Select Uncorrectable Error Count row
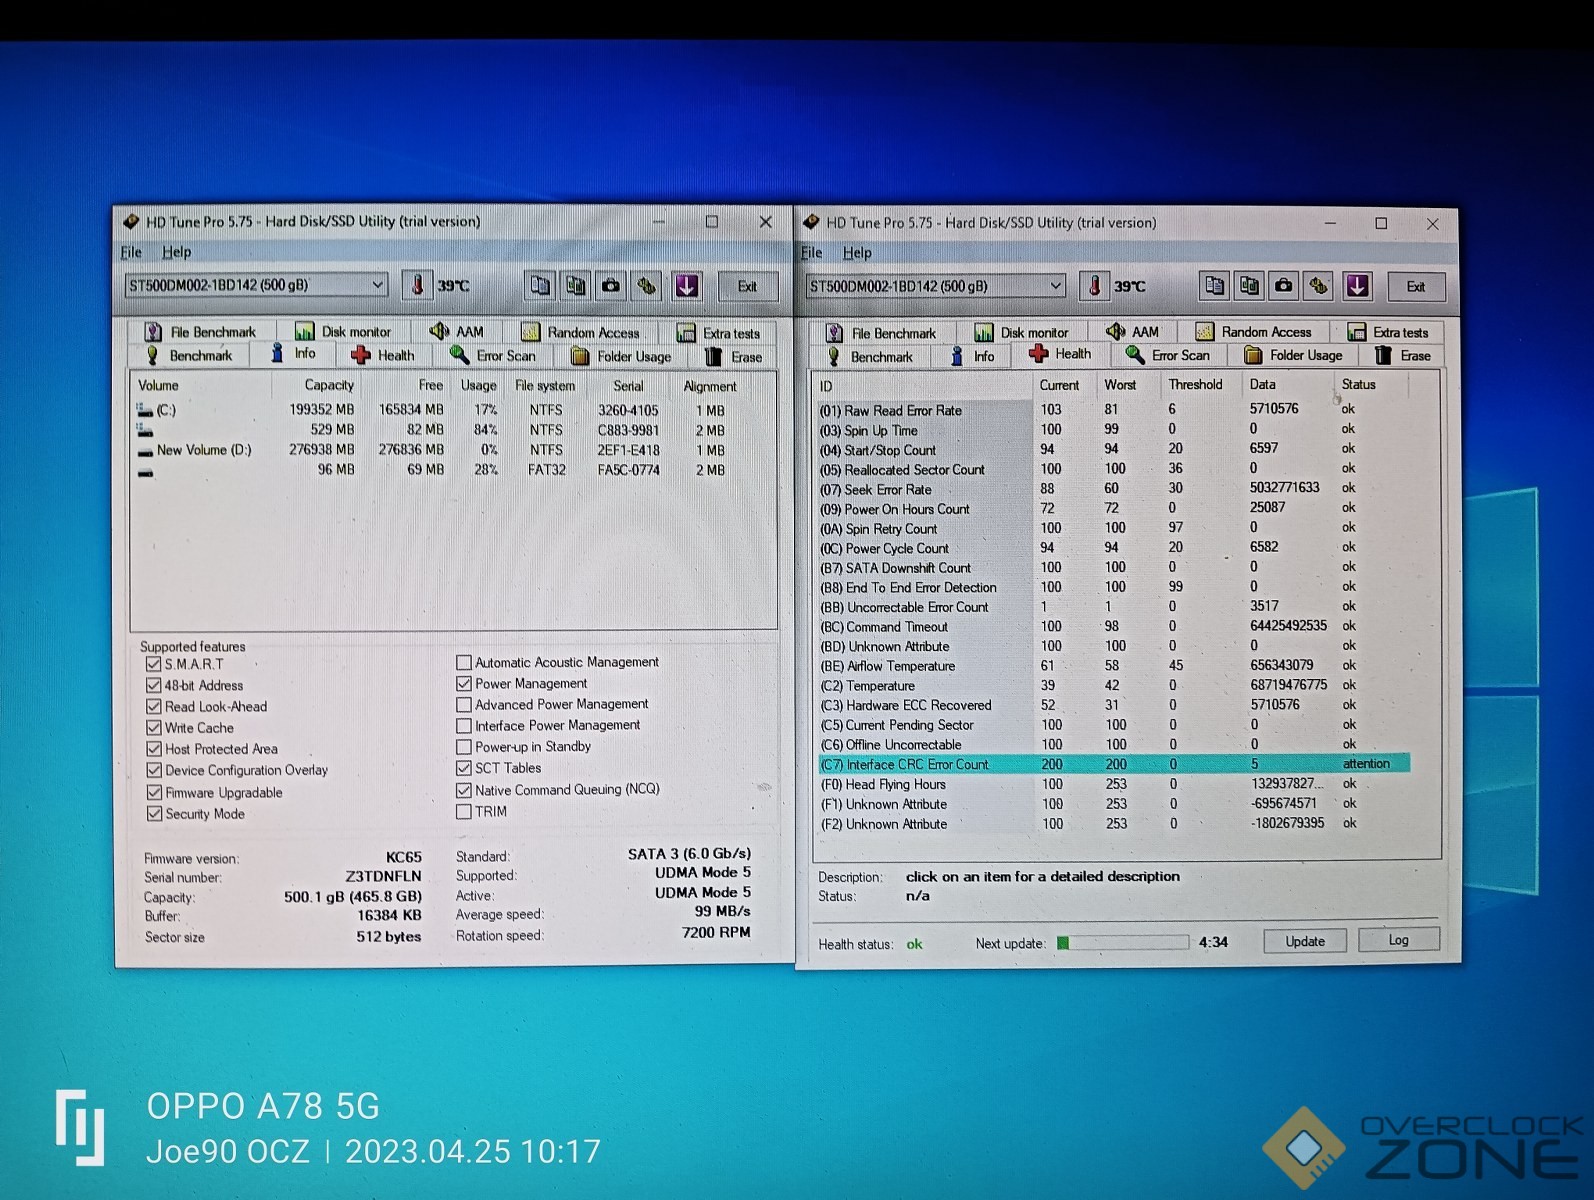1594x1200 pixels. pyautogui.click(x=1113, y=607)
